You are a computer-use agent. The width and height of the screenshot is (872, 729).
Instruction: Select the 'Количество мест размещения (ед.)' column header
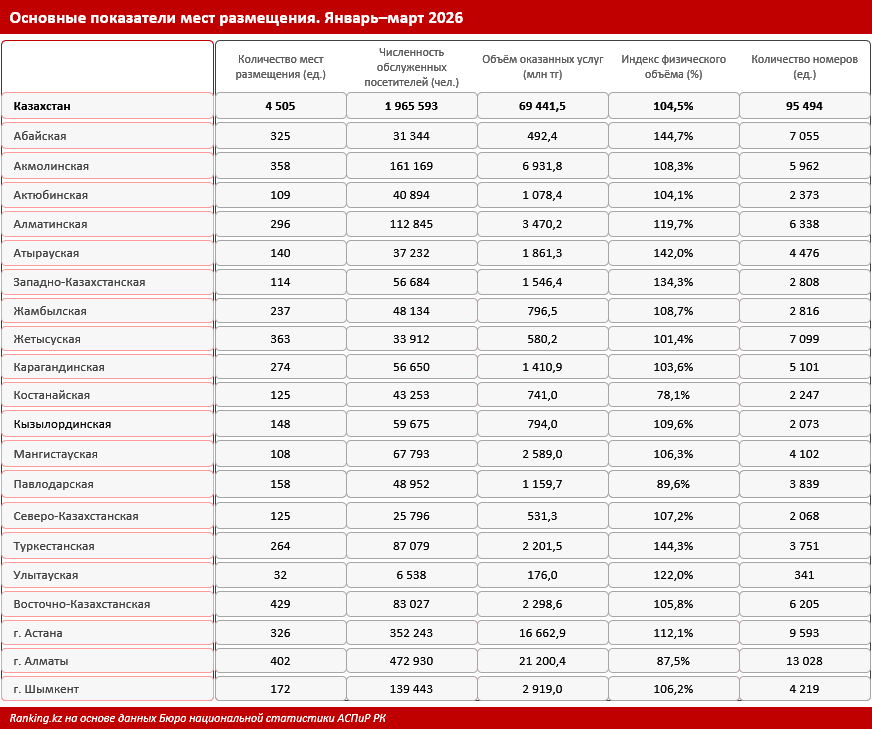[280, 67]
